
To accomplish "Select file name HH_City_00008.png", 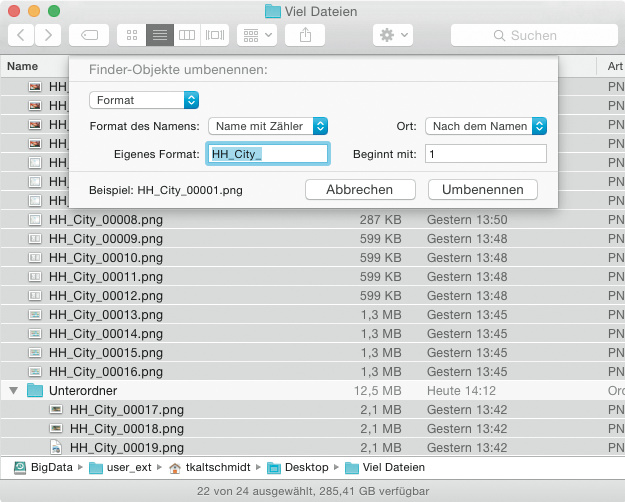I will tap(106, 220).
